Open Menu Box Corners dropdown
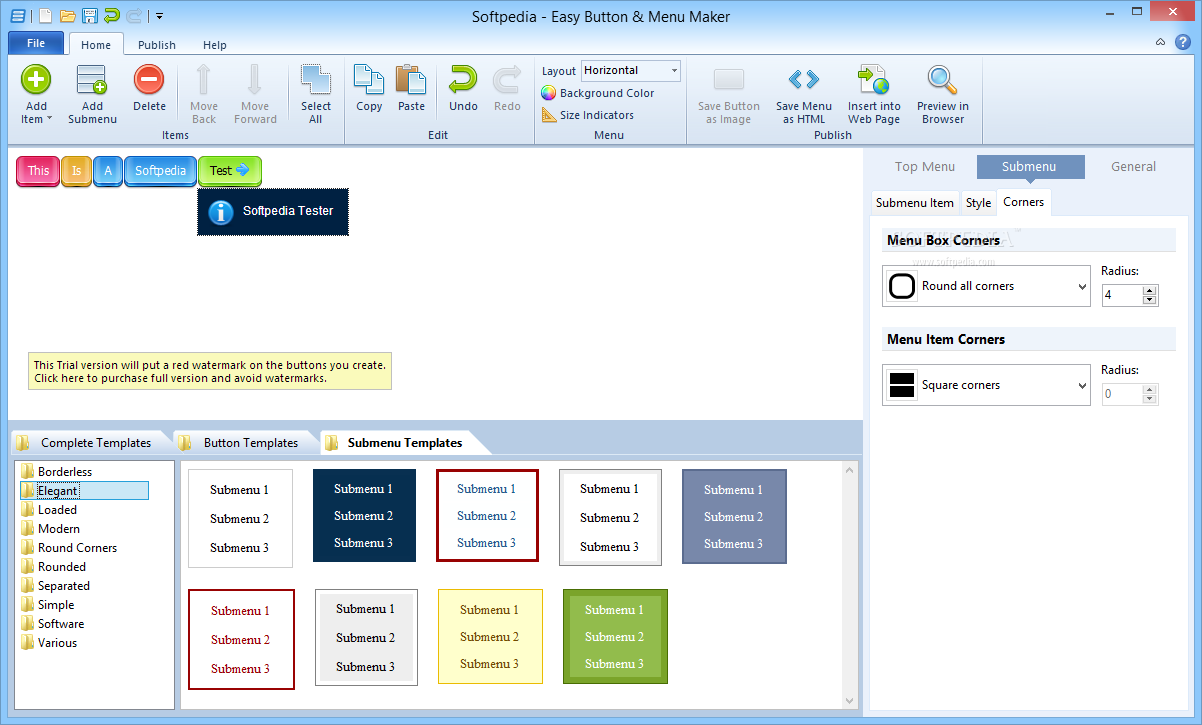The width and height of the screenshot is (1202, 725). [x=986, y=286]
